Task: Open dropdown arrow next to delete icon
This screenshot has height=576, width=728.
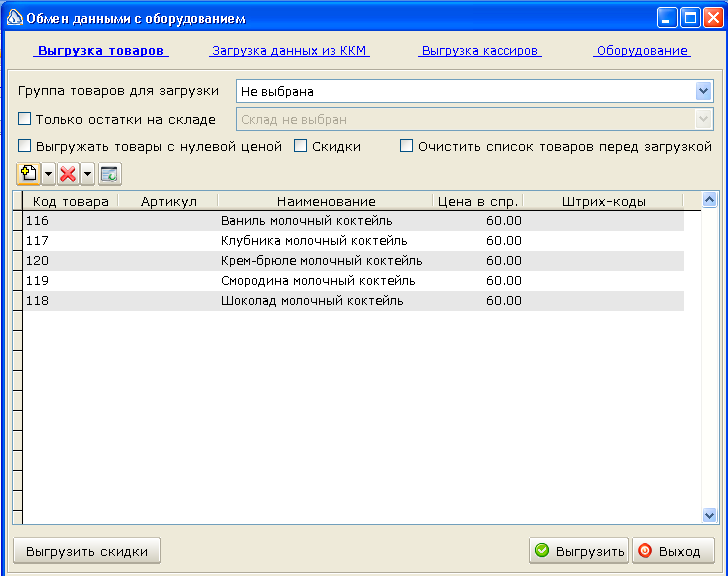Action: (x=88, y=175)
